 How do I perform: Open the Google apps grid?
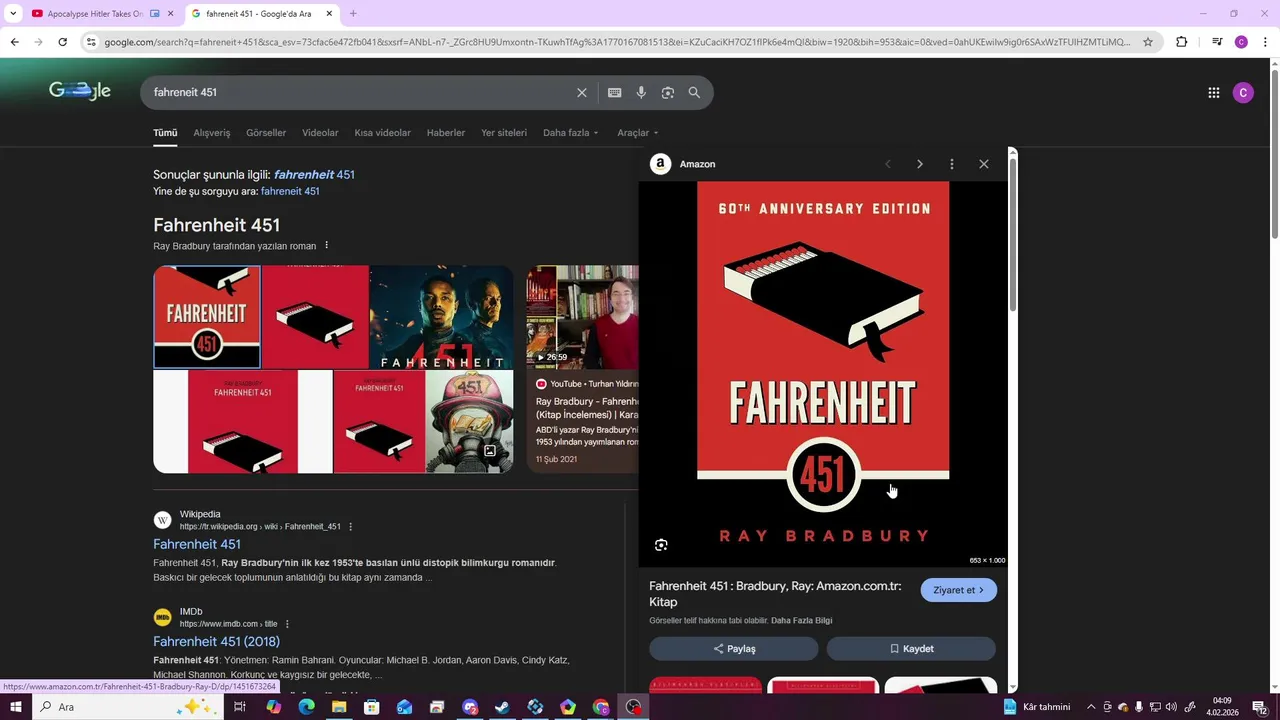(x=1214, y=92)
